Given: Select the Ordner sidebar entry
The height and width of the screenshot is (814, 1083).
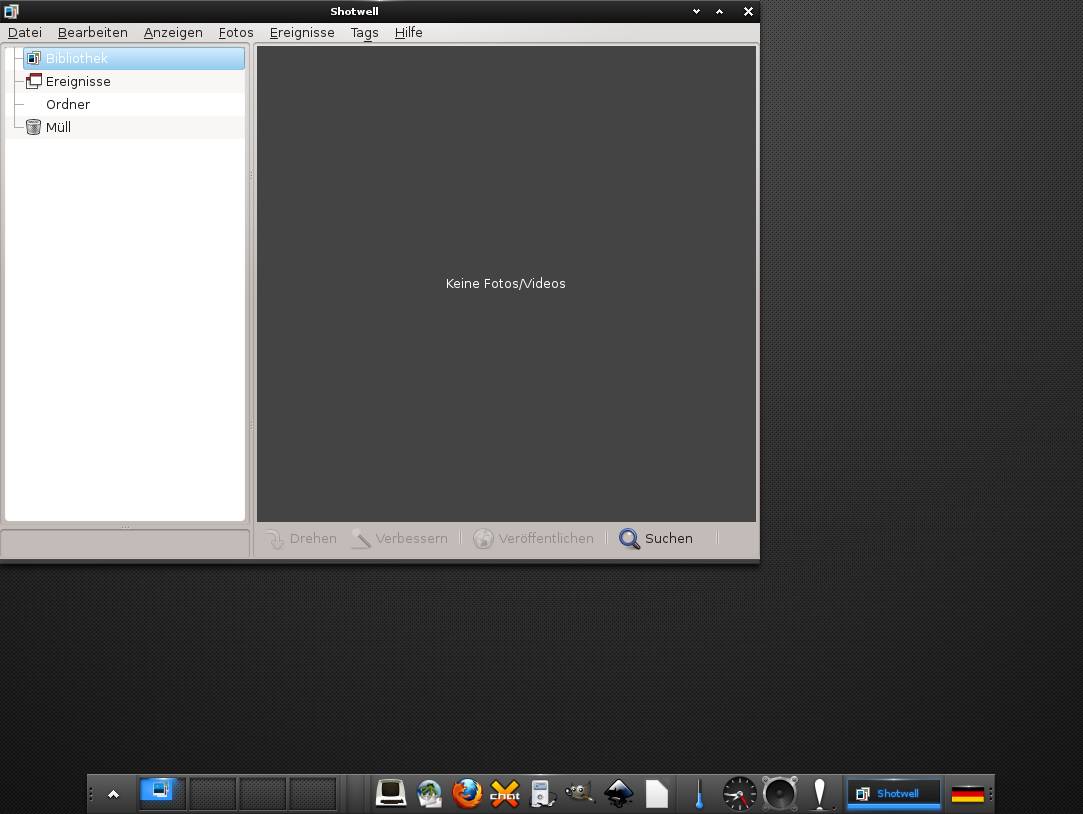Looking at the screenshot, I should [68, 105].
